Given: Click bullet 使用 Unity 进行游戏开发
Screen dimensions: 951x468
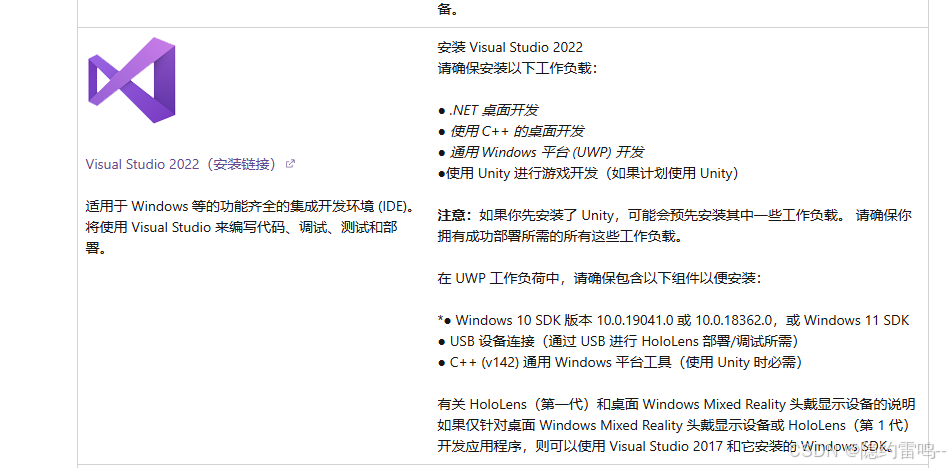Looking at the screenshot, I should click(588, 173).
